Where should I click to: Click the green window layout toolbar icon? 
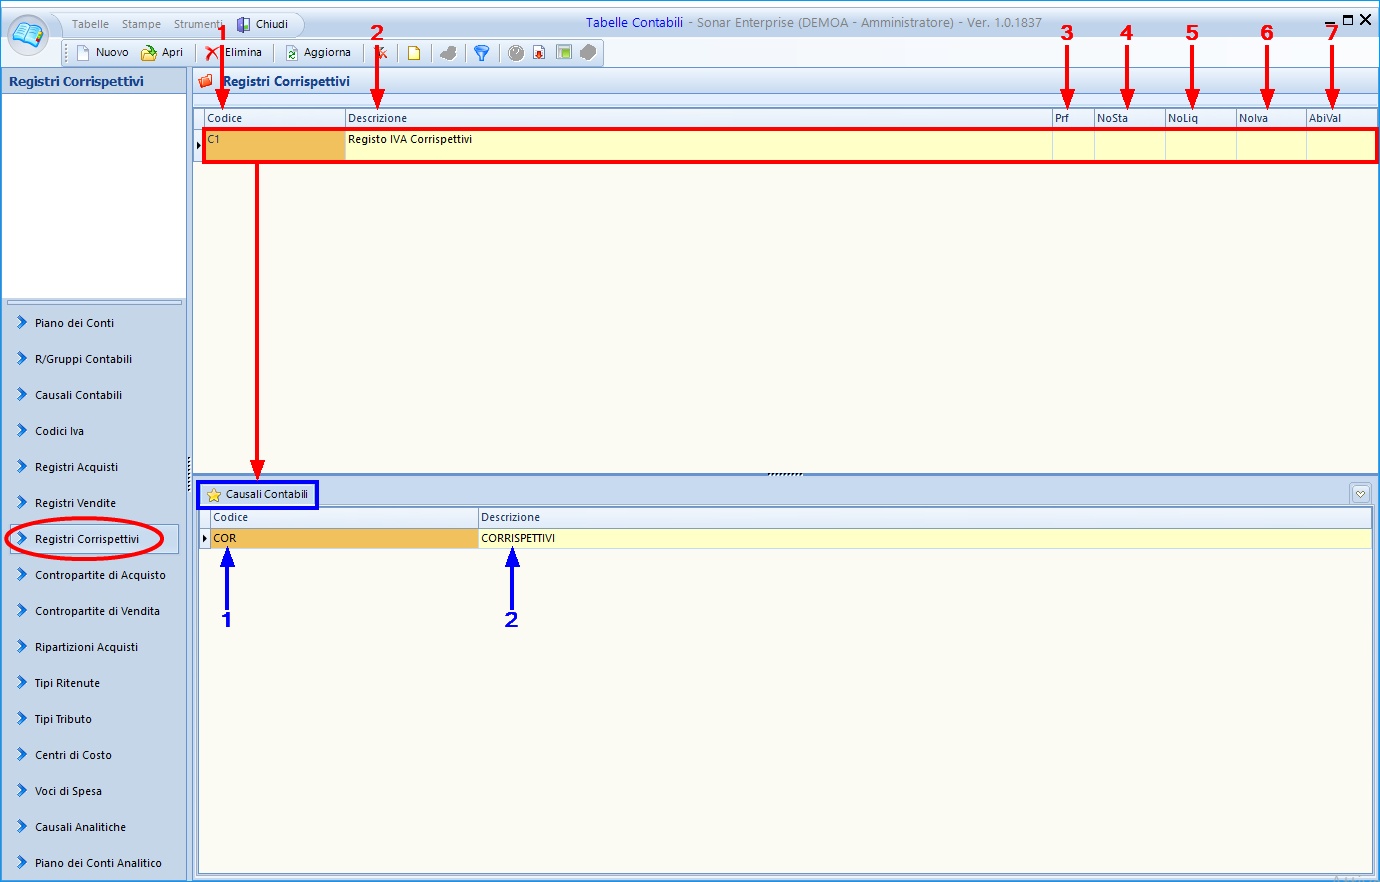(564, 53)
